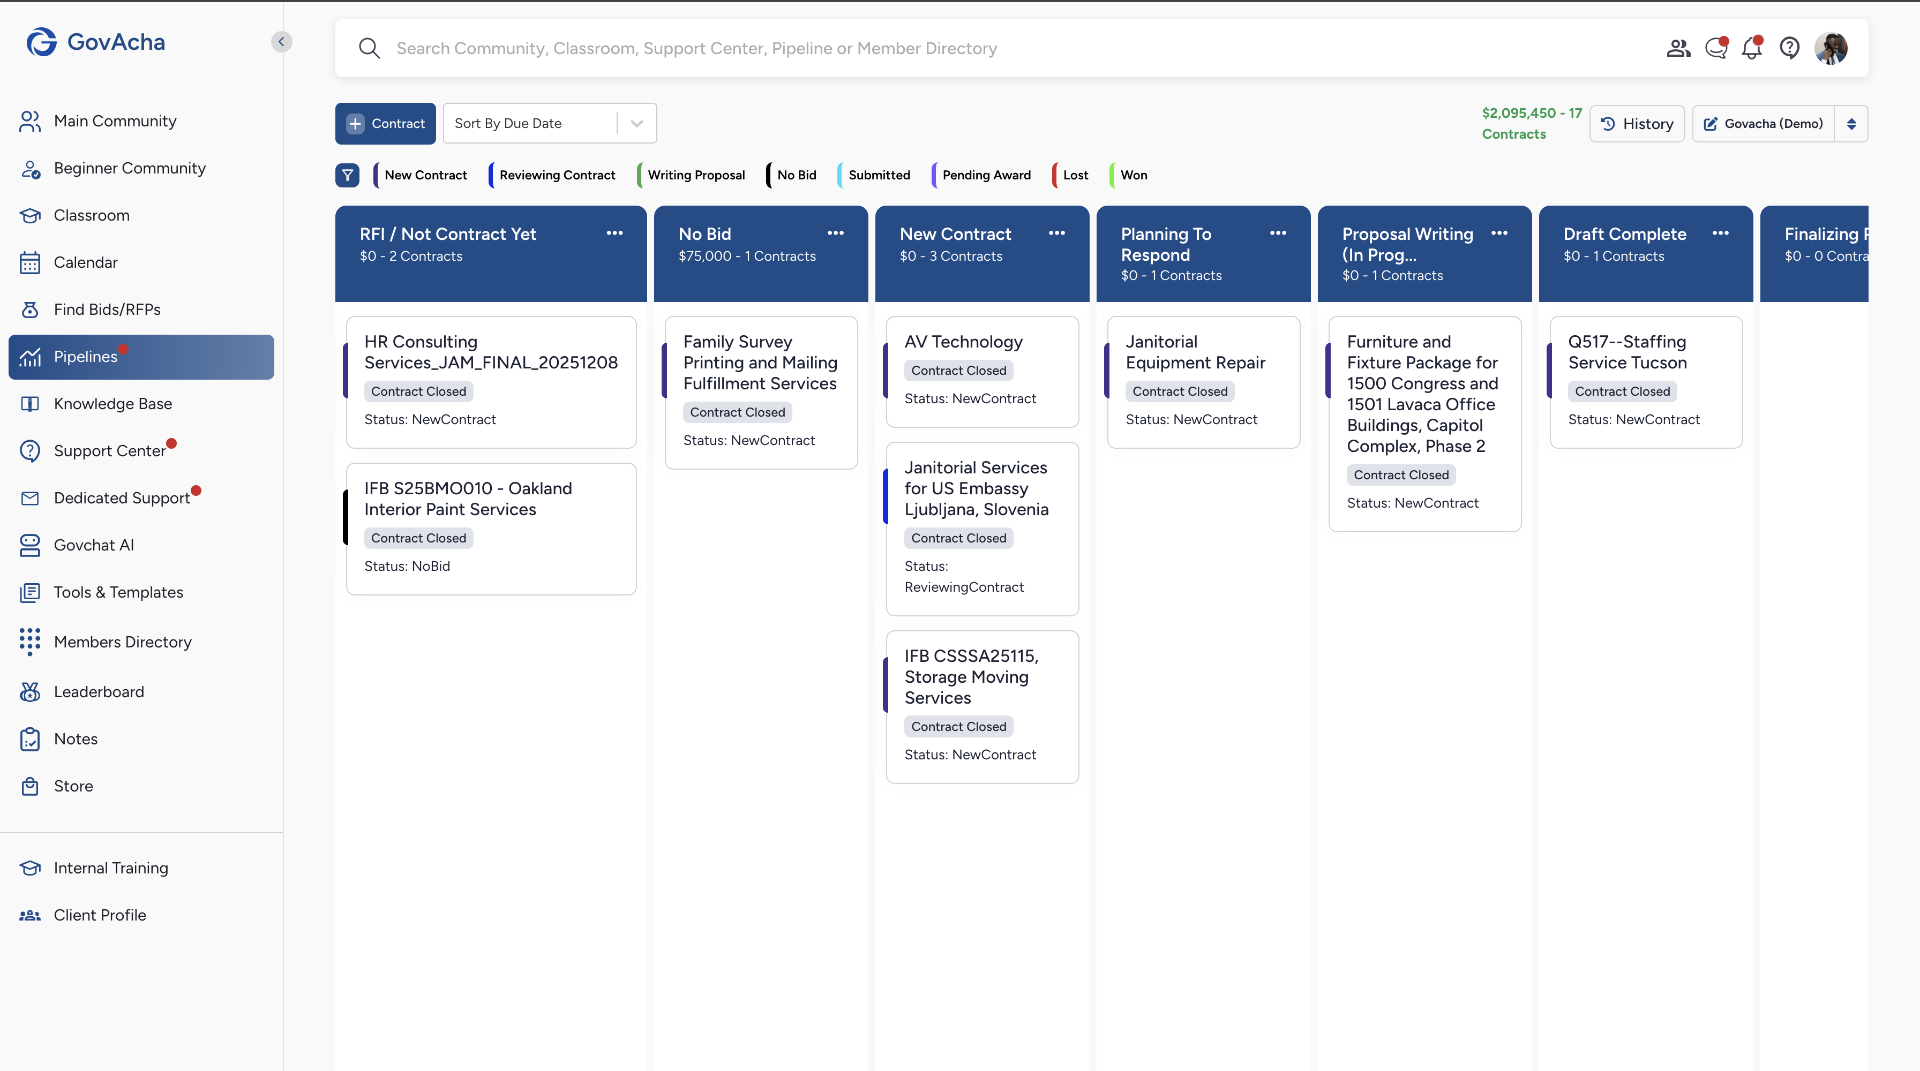This screenshot has height=1071, width=1920.
Task: Open the members icon in the top bar
Action: click(1678, 48)
